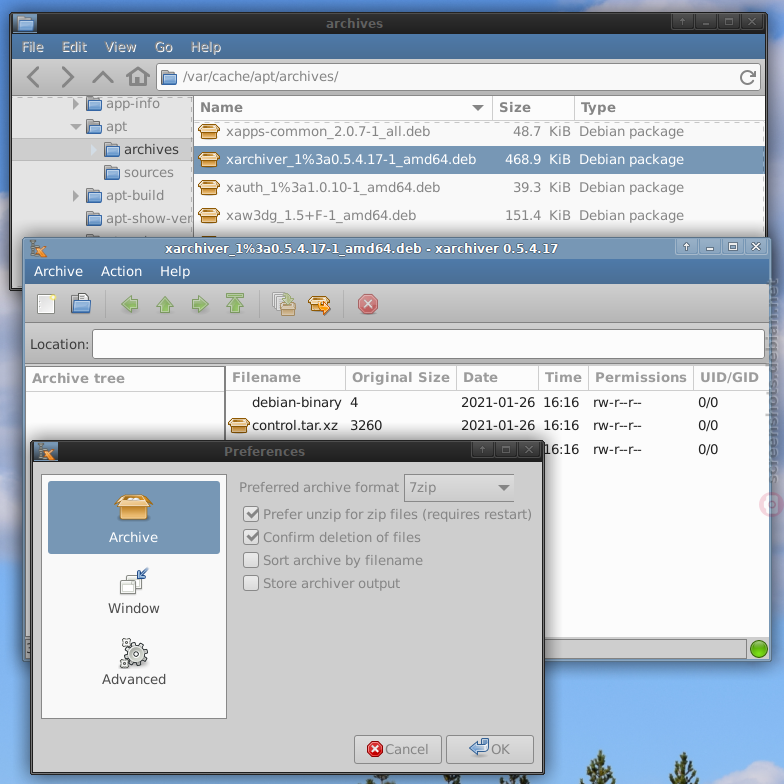Screen dimensions: 784x784
Task: Expand the app-info folder in tree
Action: pyautogui.click(x=76, y=104)
